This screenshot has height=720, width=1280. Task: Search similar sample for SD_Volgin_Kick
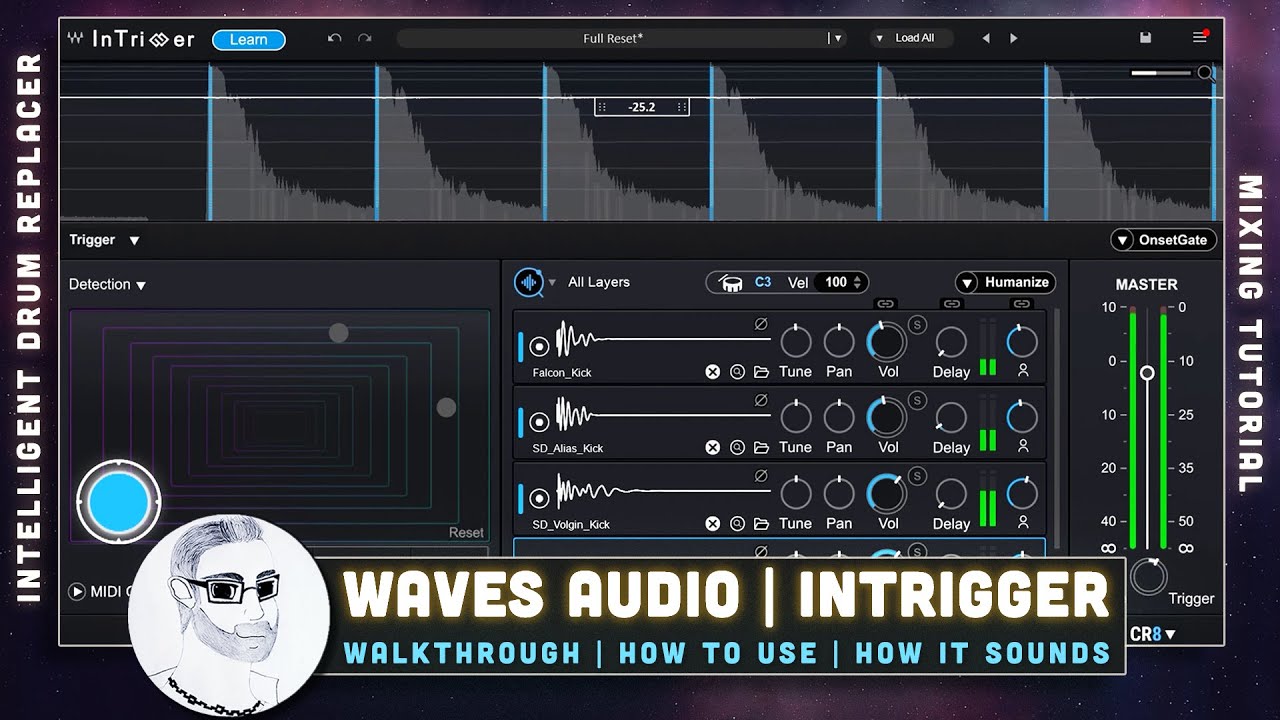[x=737, y=524]
